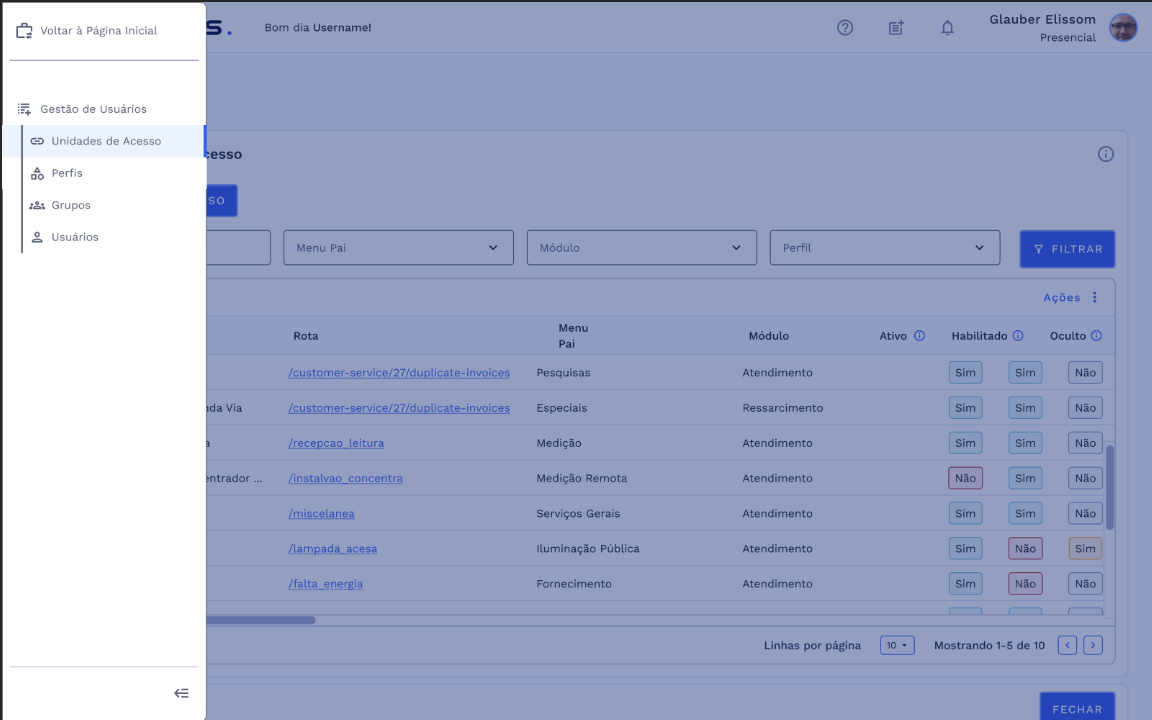This screenshot has width=1152, height=720.
Task: Toggle the Oculto Sim badge for /lampada_acesa
Action: pyautogui.click(x=1085, y=548)
